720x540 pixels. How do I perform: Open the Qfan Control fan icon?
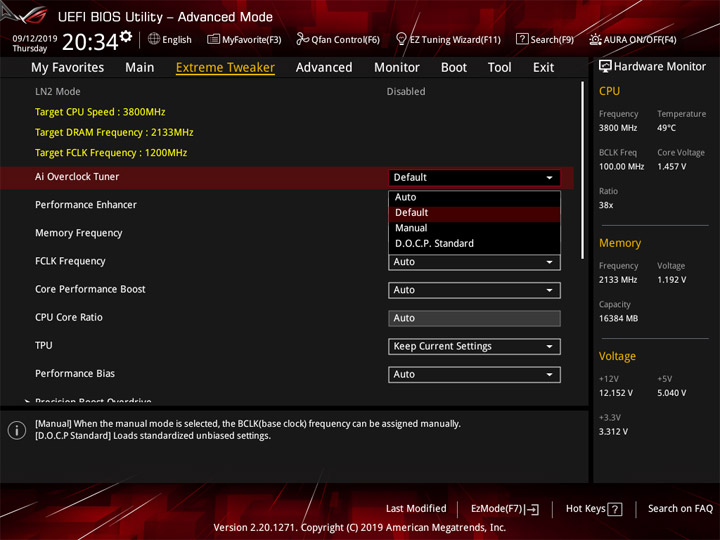302,39
